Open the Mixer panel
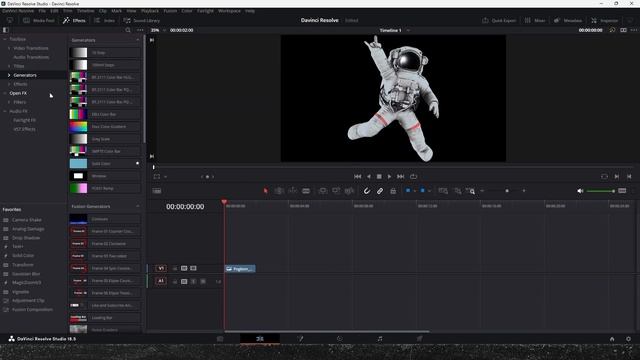This screenshot has height=360, width=640. (535, 20)
